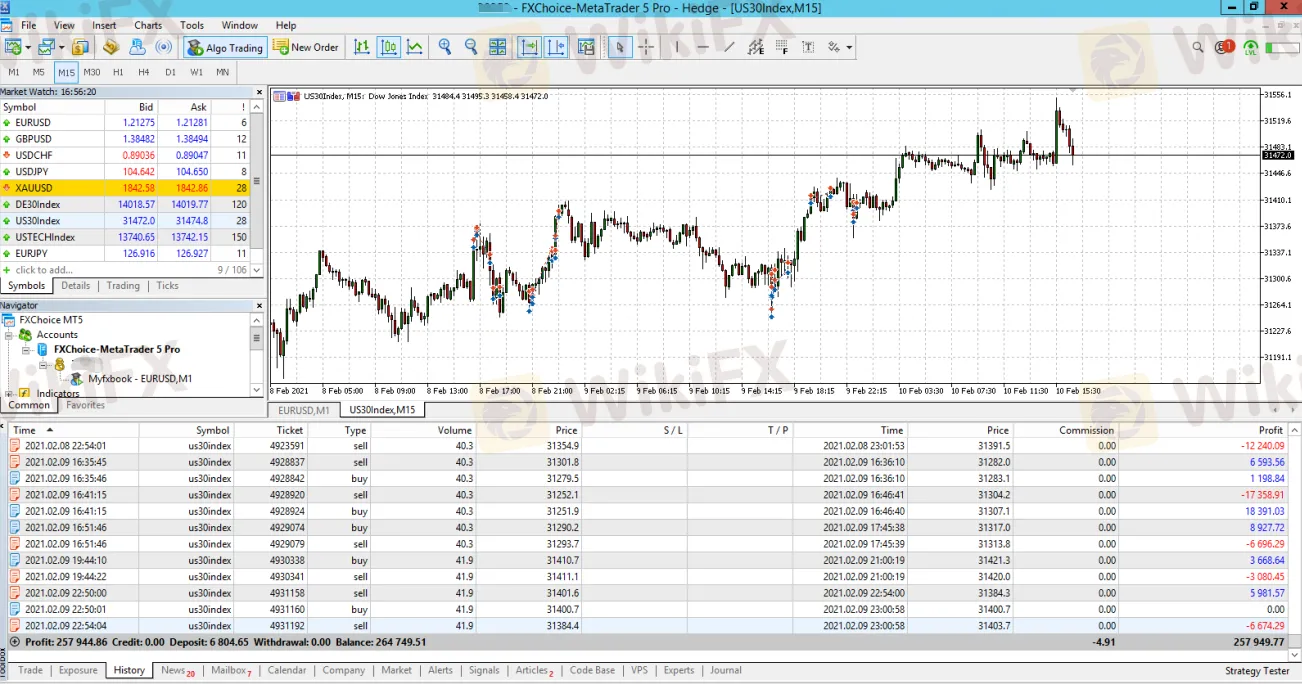The width and height of the screenshot is (1302, 684).
Task: Zoom in on the chart
Action: 445,47
